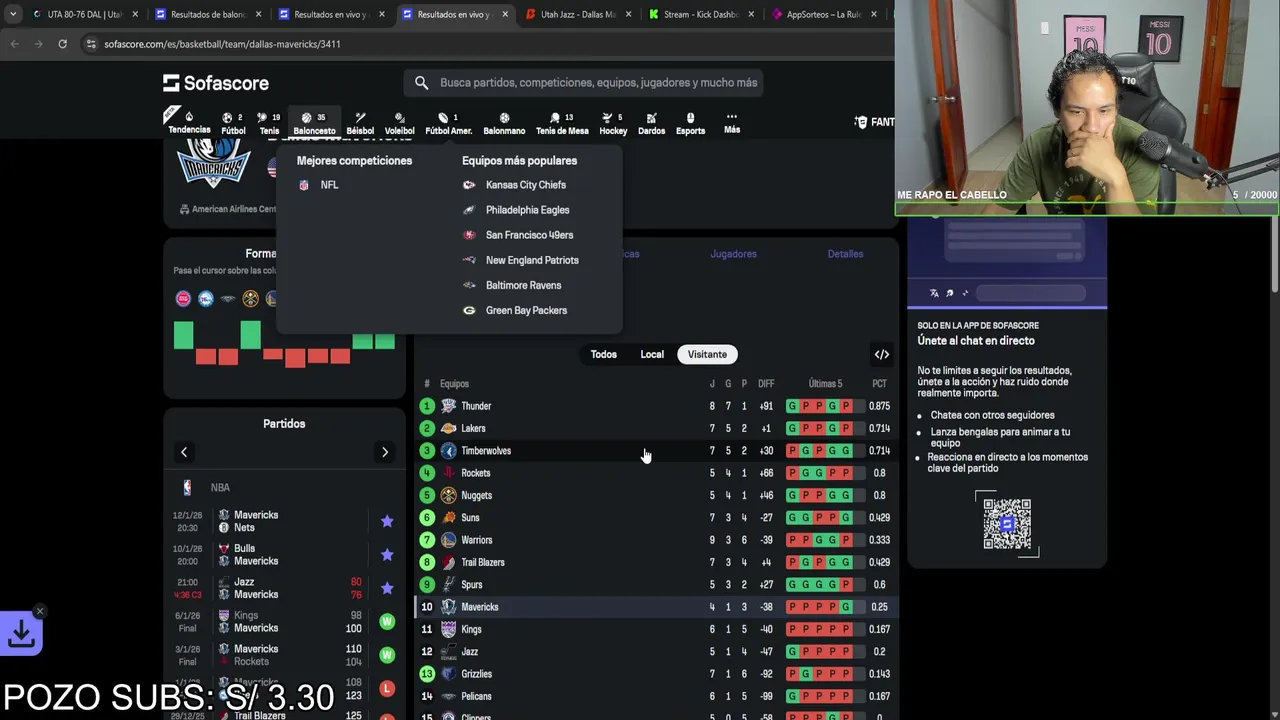The height and width of the screenshot is (720, 1280).
Task: Open Timberwolves in the standings table
Action: (655, 451)
